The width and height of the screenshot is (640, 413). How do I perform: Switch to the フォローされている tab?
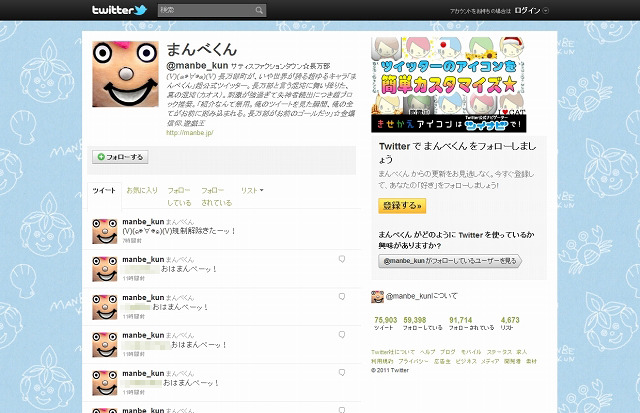pos(216,196)
